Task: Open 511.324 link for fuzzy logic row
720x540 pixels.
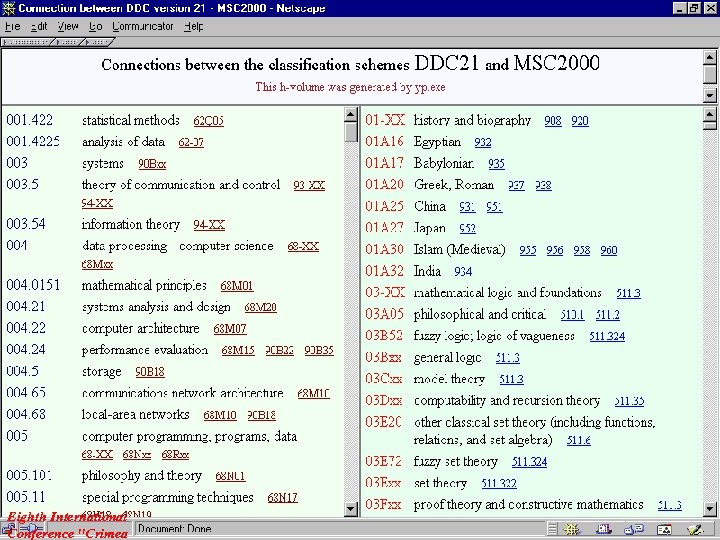Action: point(607,336)
